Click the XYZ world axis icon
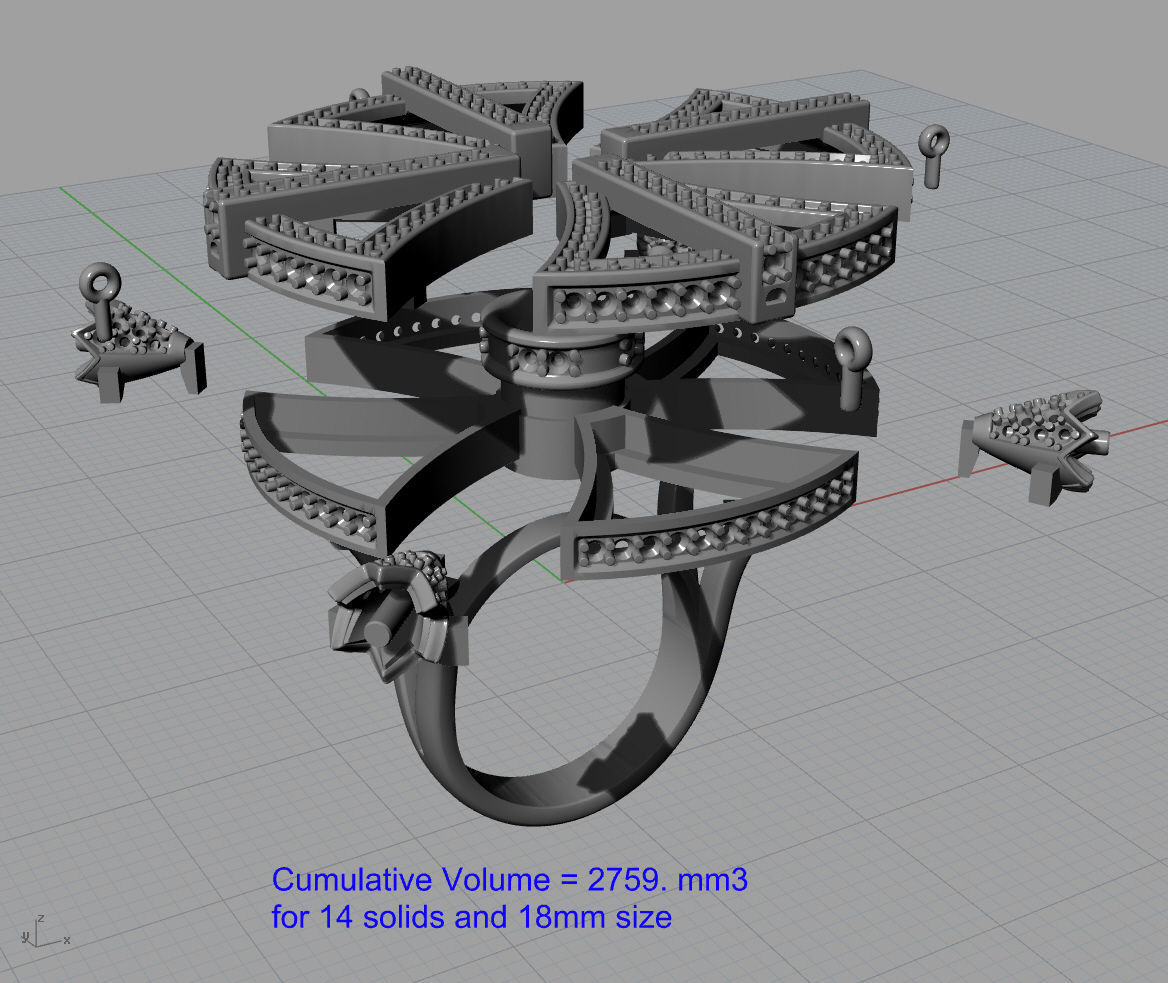Viewport: 1168px width, 983px height. tap(45, 932)
